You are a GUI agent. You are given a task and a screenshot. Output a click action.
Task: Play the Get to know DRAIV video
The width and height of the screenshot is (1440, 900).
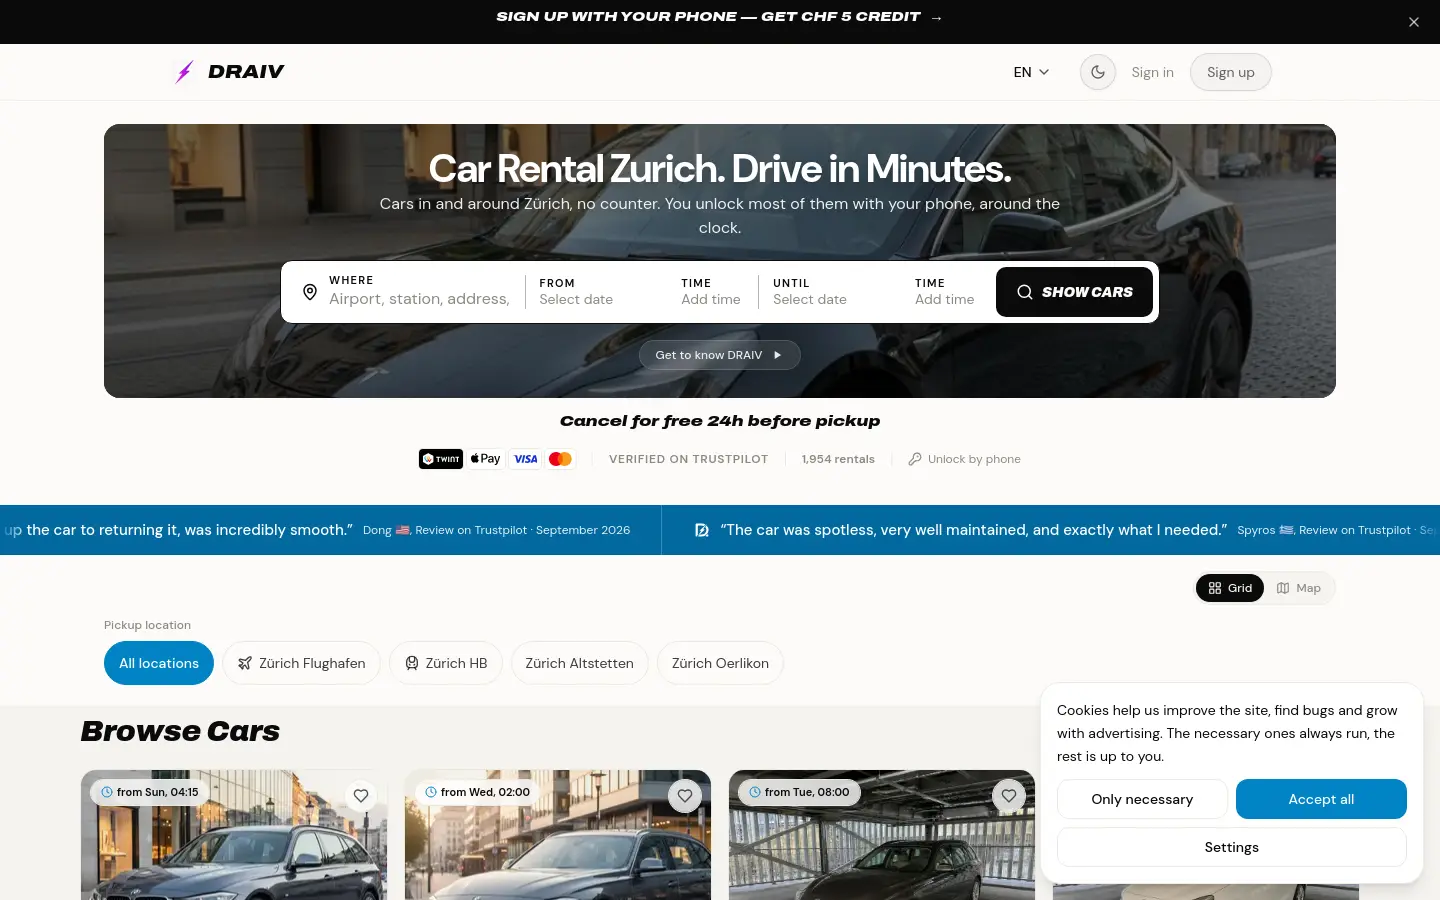tap(720, 355)
